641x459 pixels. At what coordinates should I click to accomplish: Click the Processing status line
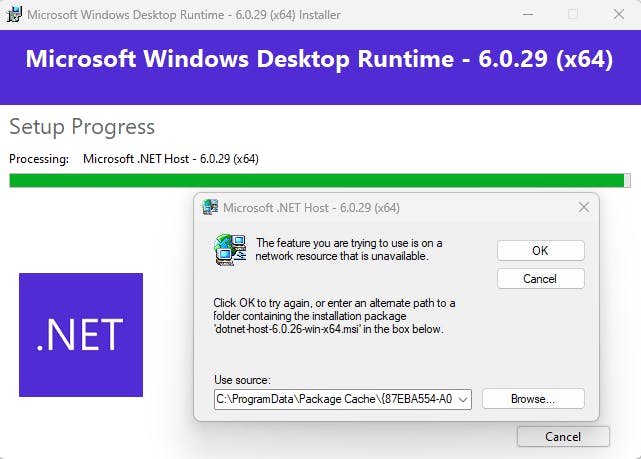tap(135, 158)
